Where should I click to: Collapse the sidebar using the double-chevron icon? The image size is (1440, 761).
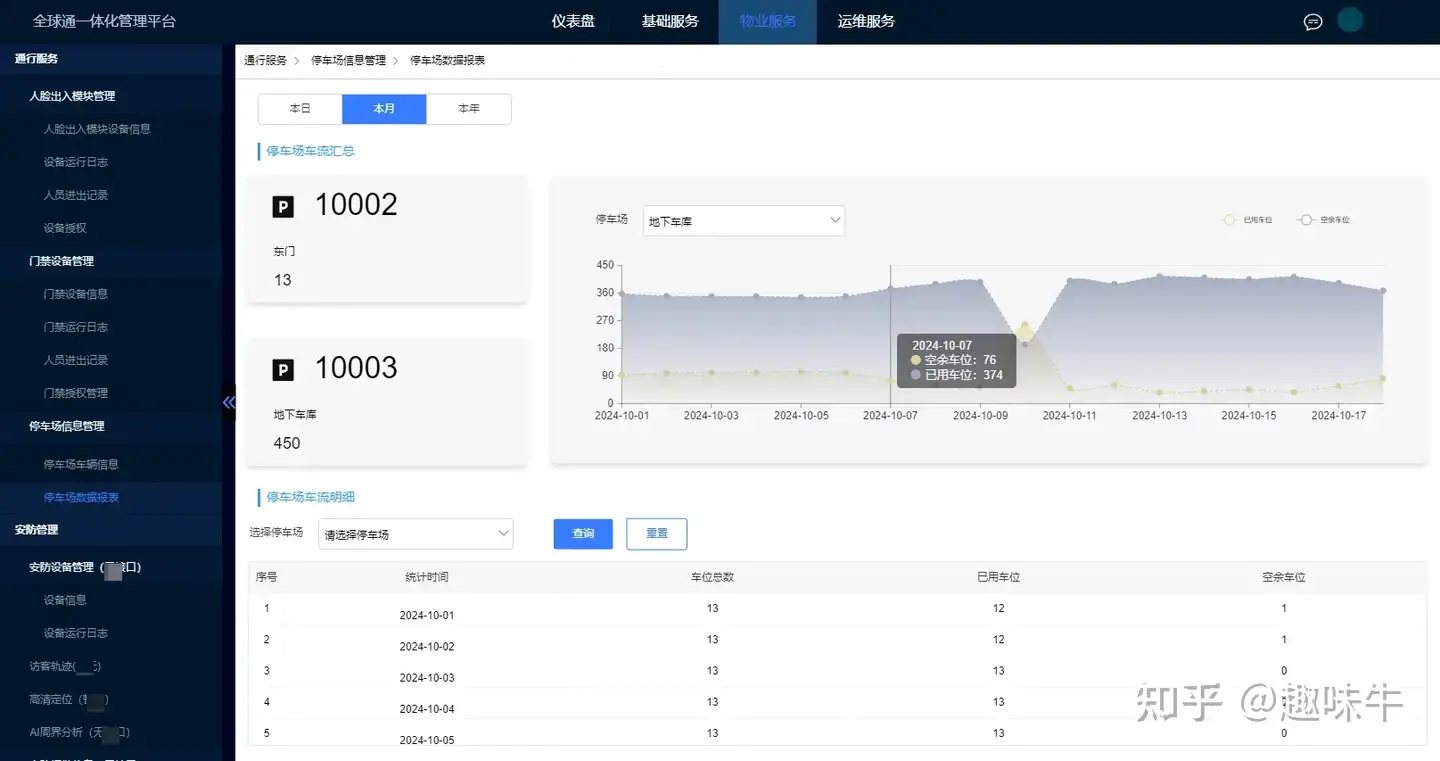click(x=229, y=402)
